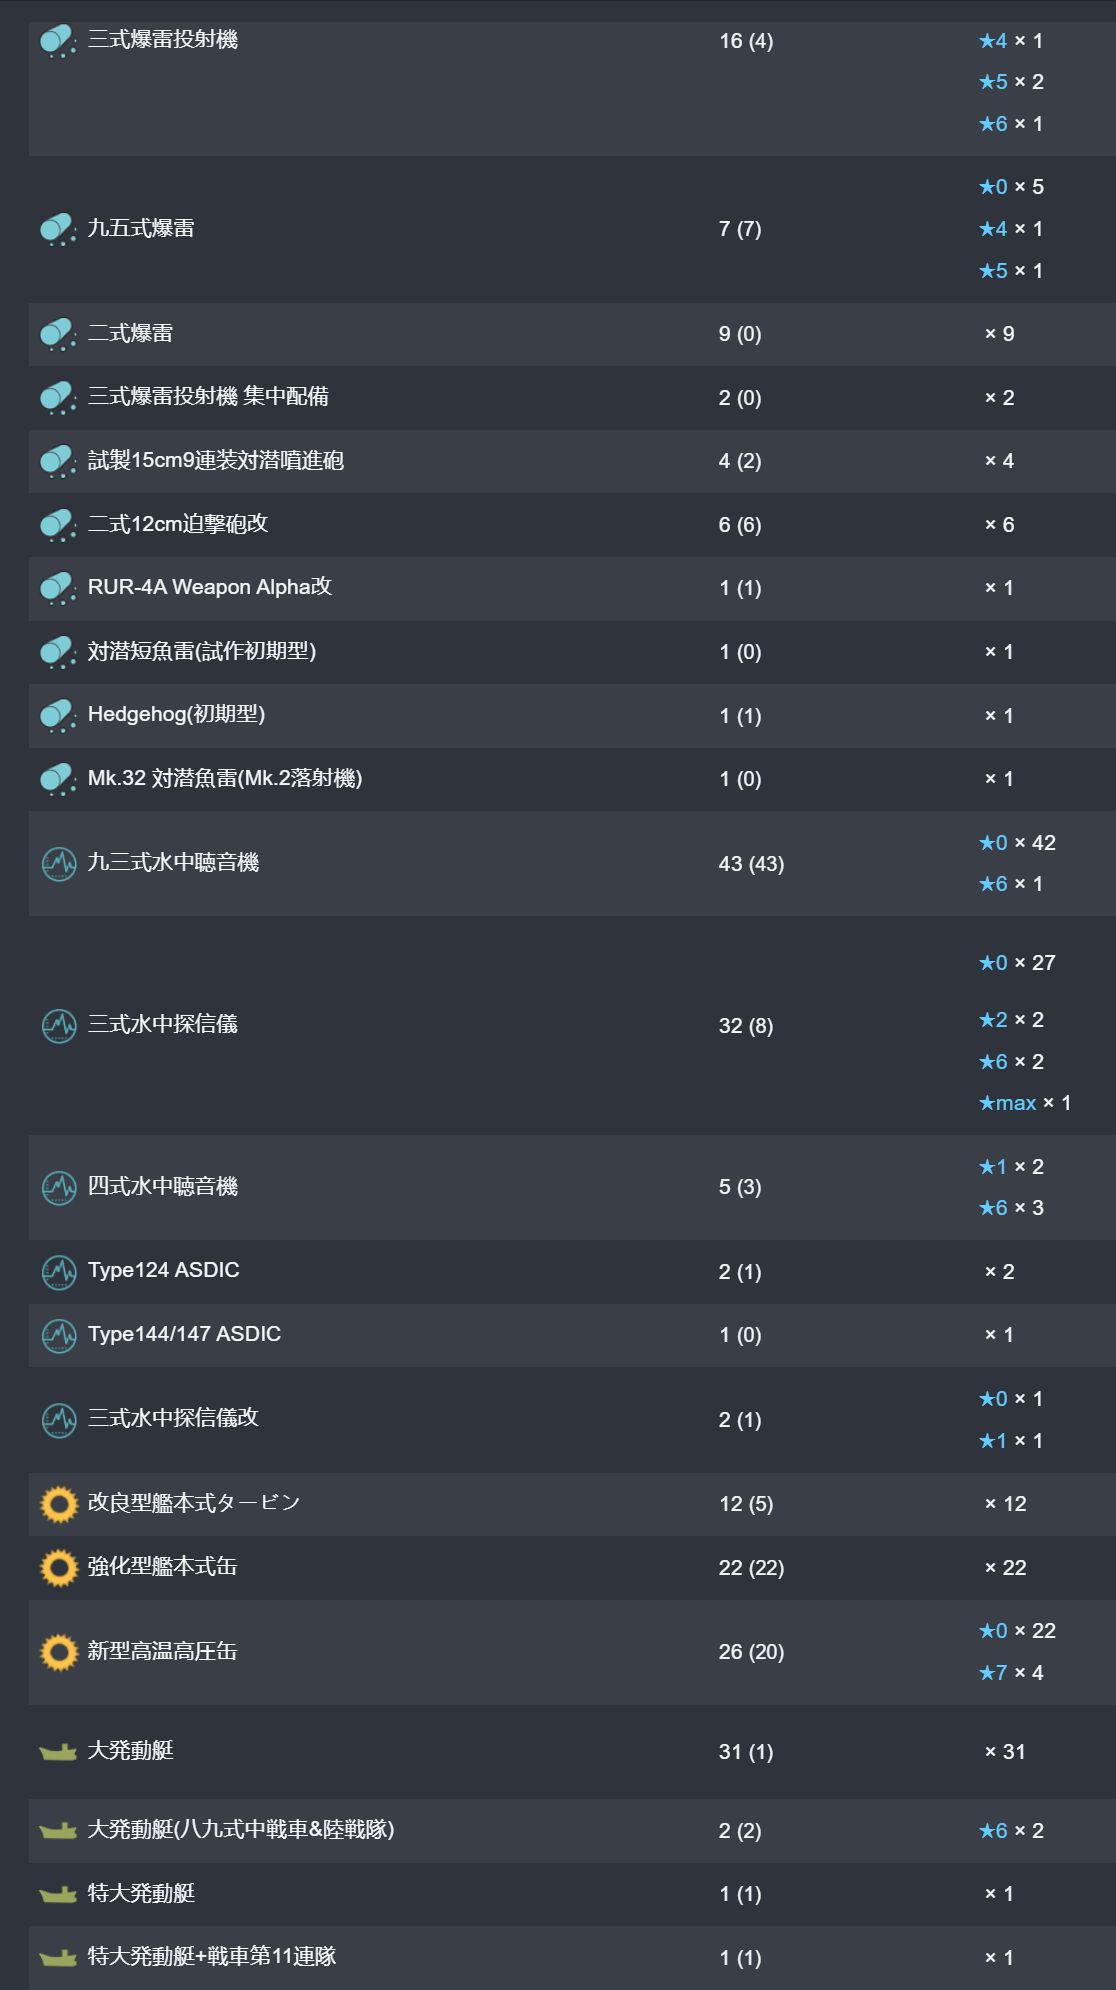Screen dimensions: 1116x1990
Task: Click the landing craft icon beside 大発動艇
Action: point(58,1752)
